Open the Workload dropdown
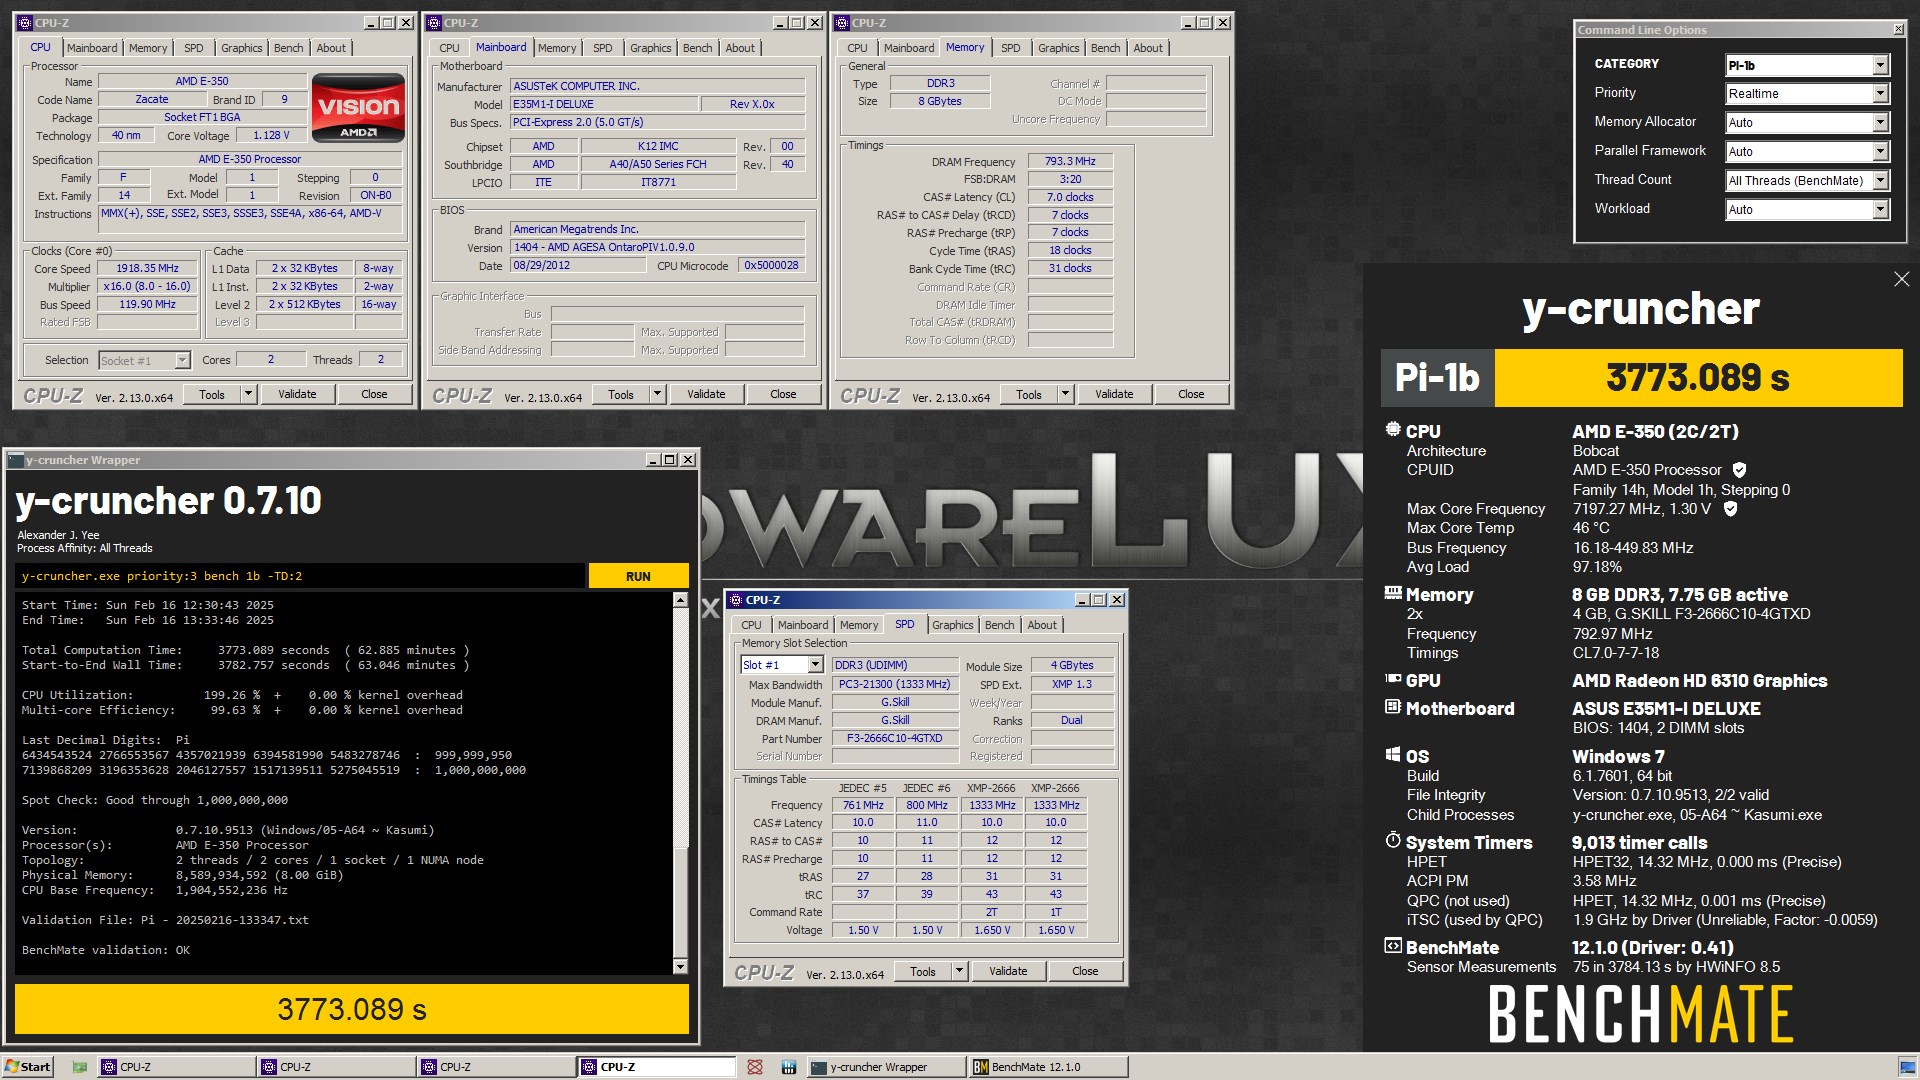 point(1880,210)
